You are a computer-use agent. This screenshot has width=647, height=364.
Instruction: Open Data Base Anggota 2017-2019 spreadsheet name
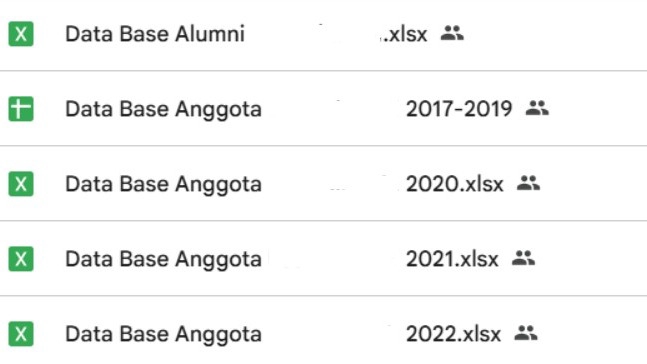[x=289, y=110]
